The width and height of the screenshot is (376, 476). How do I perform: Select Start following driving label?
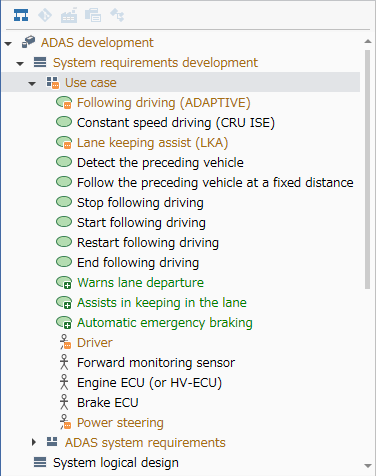pyautogui.click(x=141, y=223)
